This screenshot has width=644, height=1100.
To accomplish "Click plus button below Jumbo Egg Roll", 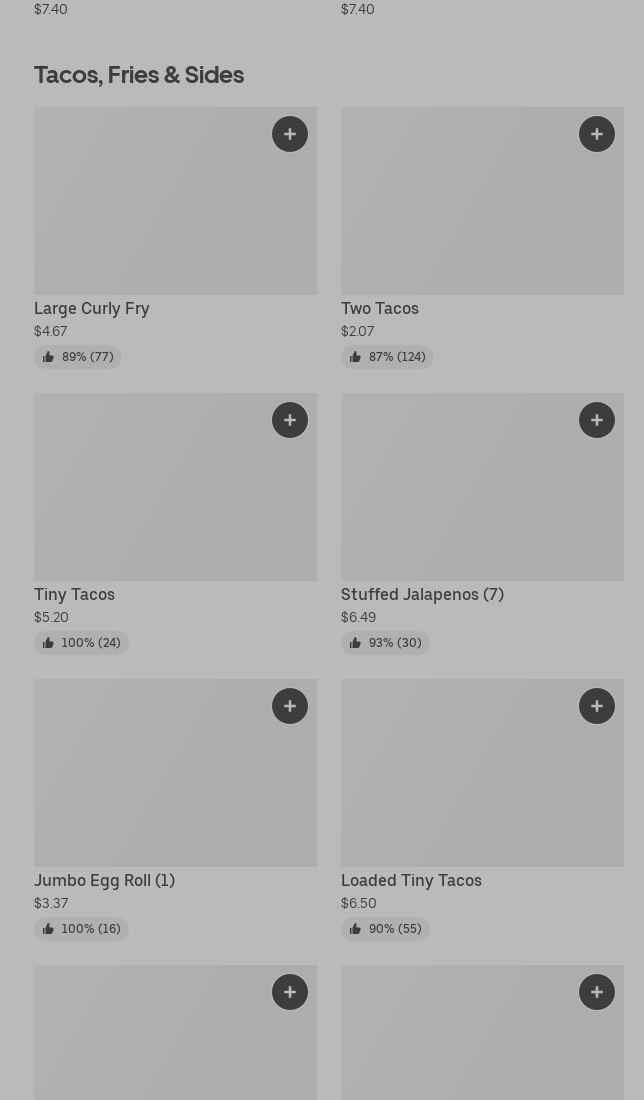I will click(x=290, y=992).
